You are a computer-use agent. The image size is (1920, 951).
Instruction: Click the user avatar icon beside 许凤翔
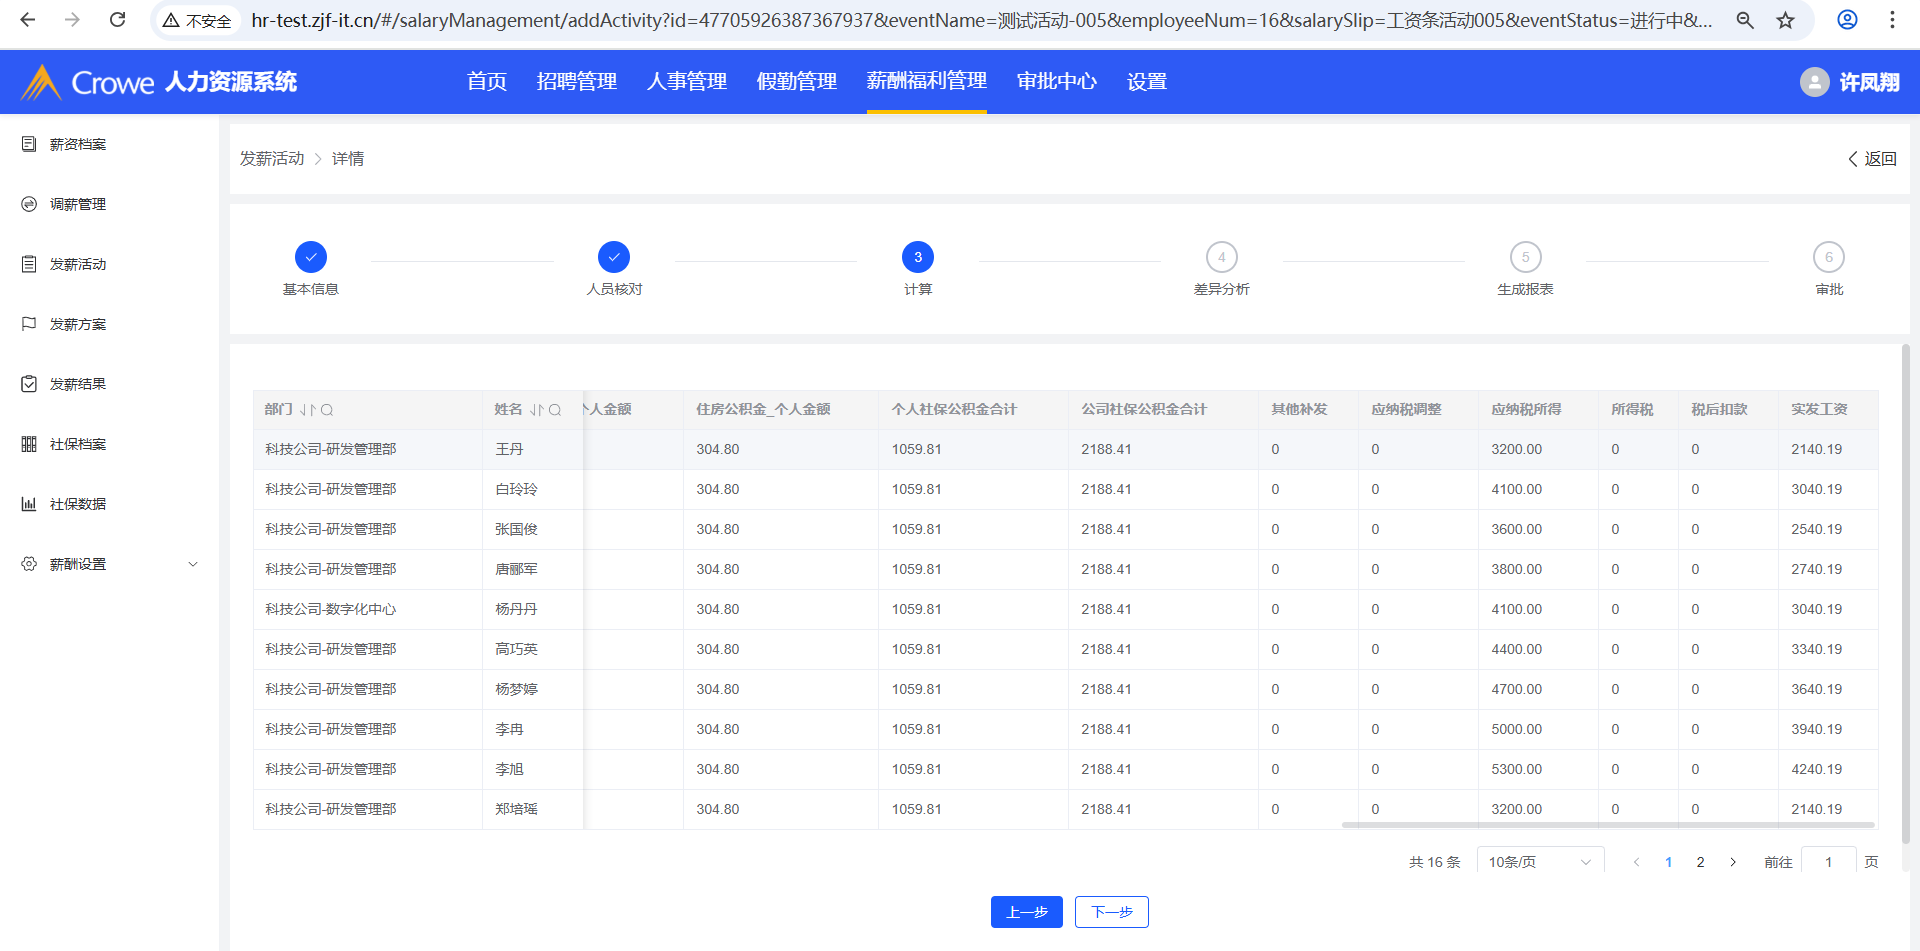[x=1814, y=82]
